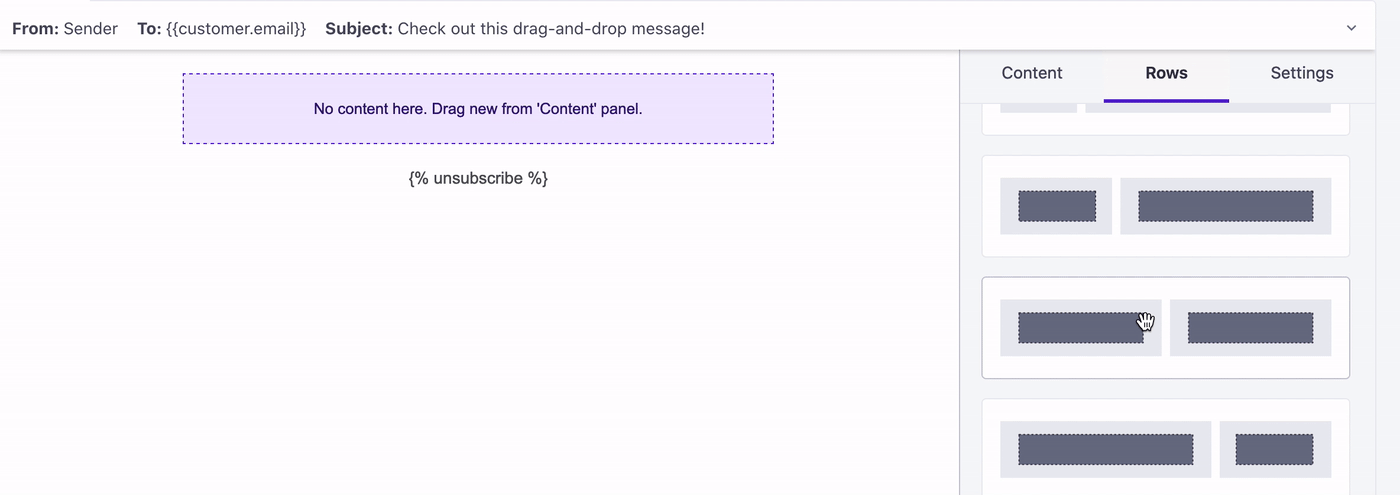Click narrow left block of one-third/two-thirds row
1400x495 pixels.
pyautogui.click(x=1056, y=206)
